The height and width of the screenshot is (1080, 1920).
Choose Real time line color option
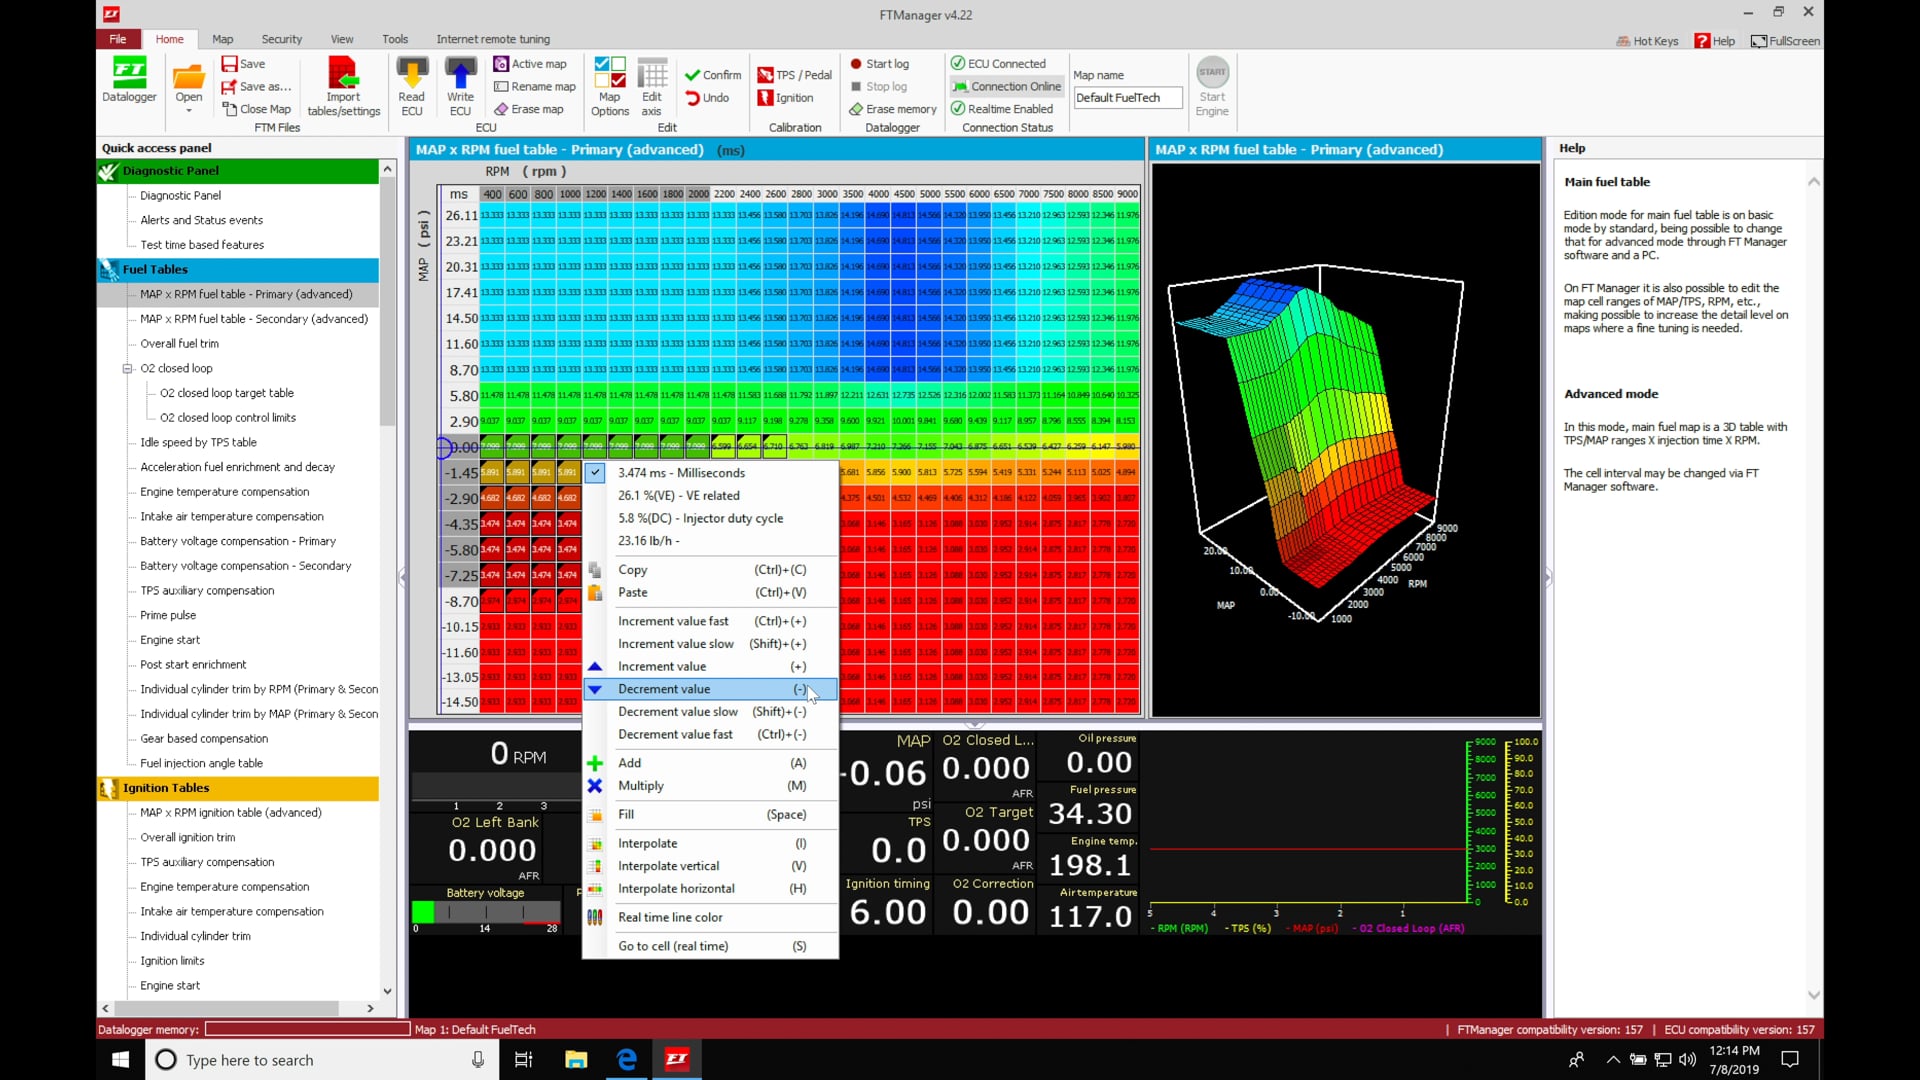coord(669,917)
